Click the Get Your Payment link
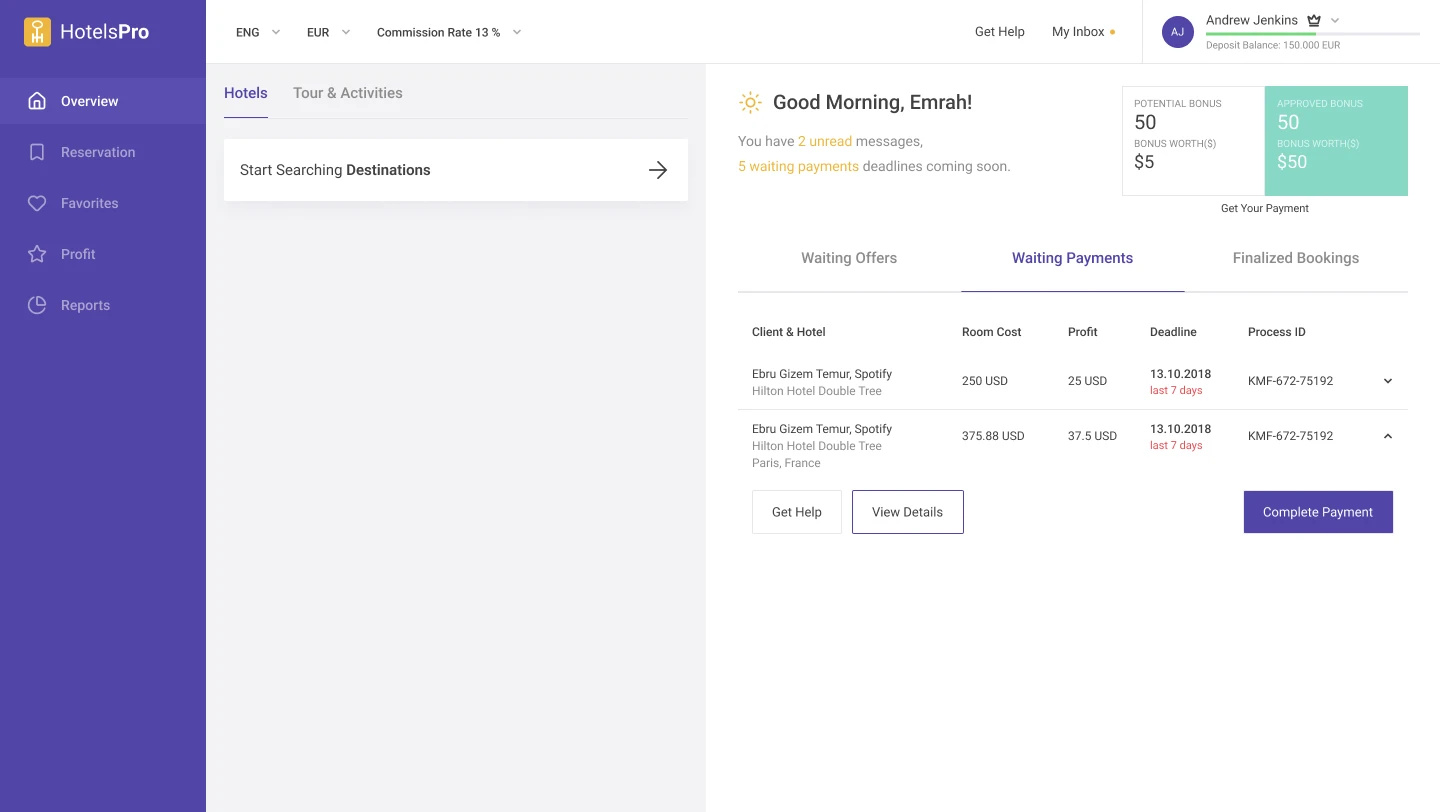1440x812 pixels. [x=1265, y=208]
